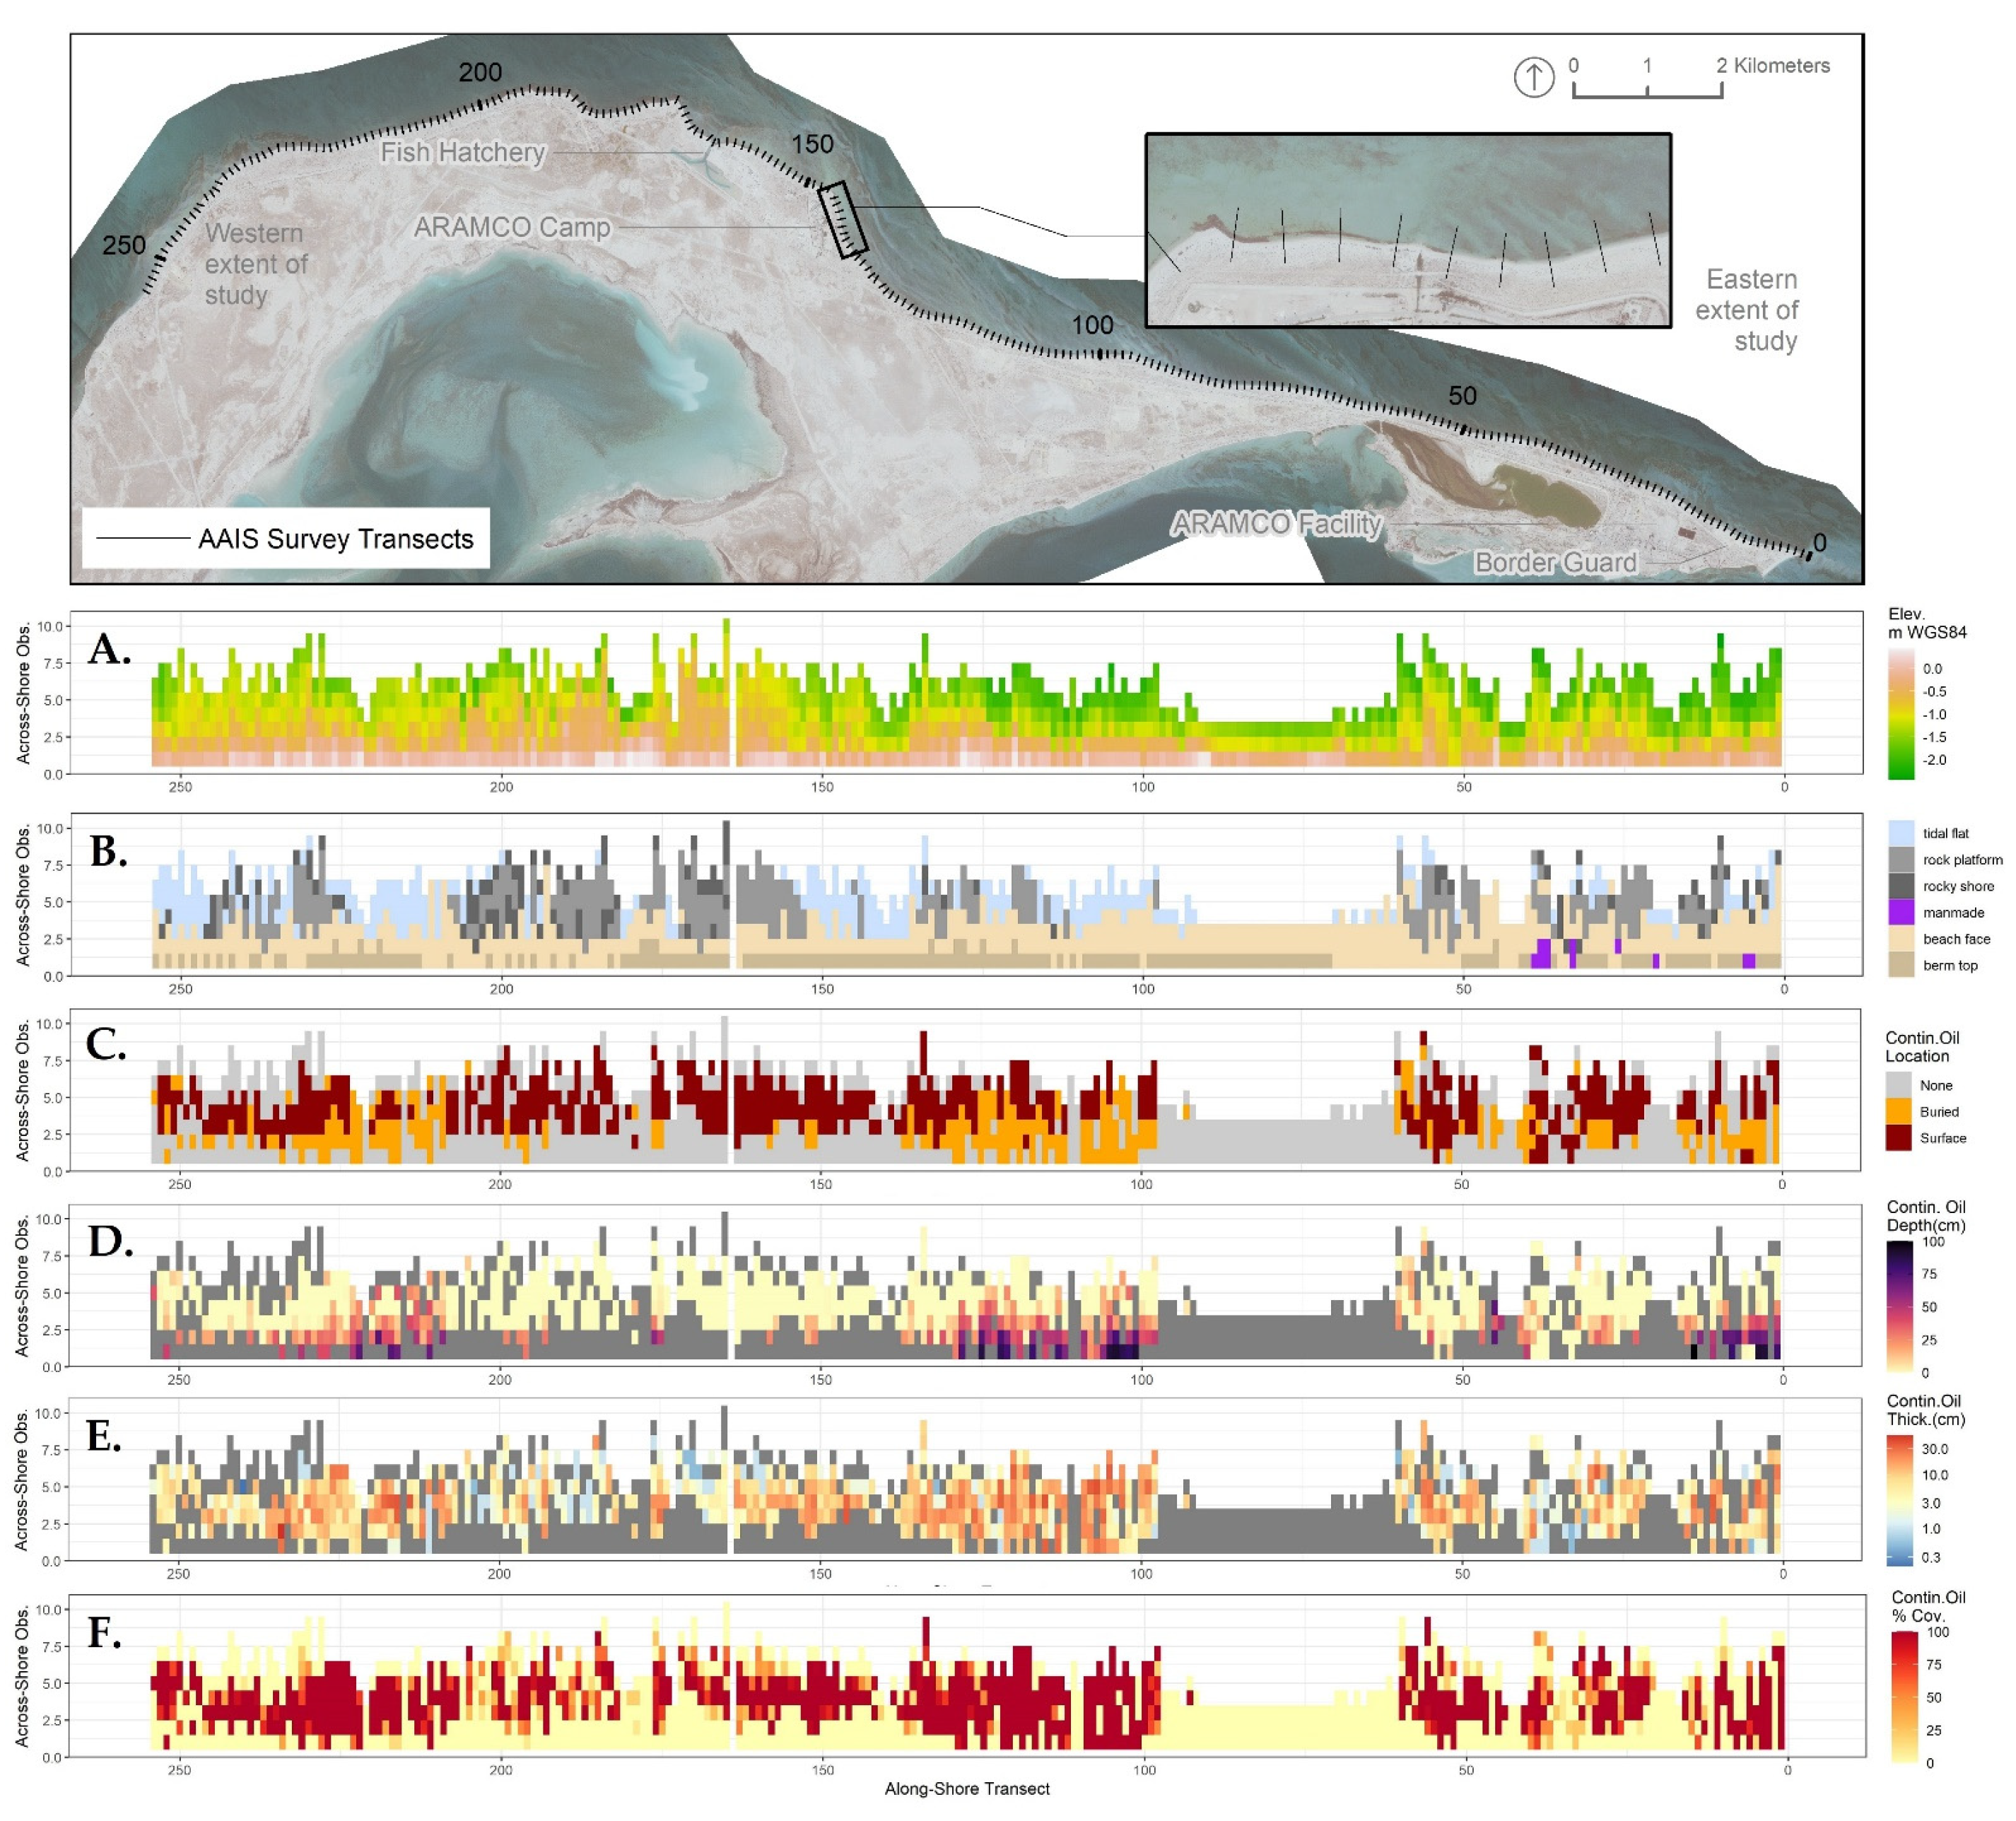Click the Surface dark red legend swatch
Viewport: 2016px width, 1821px height.
coord(1898,1138)
